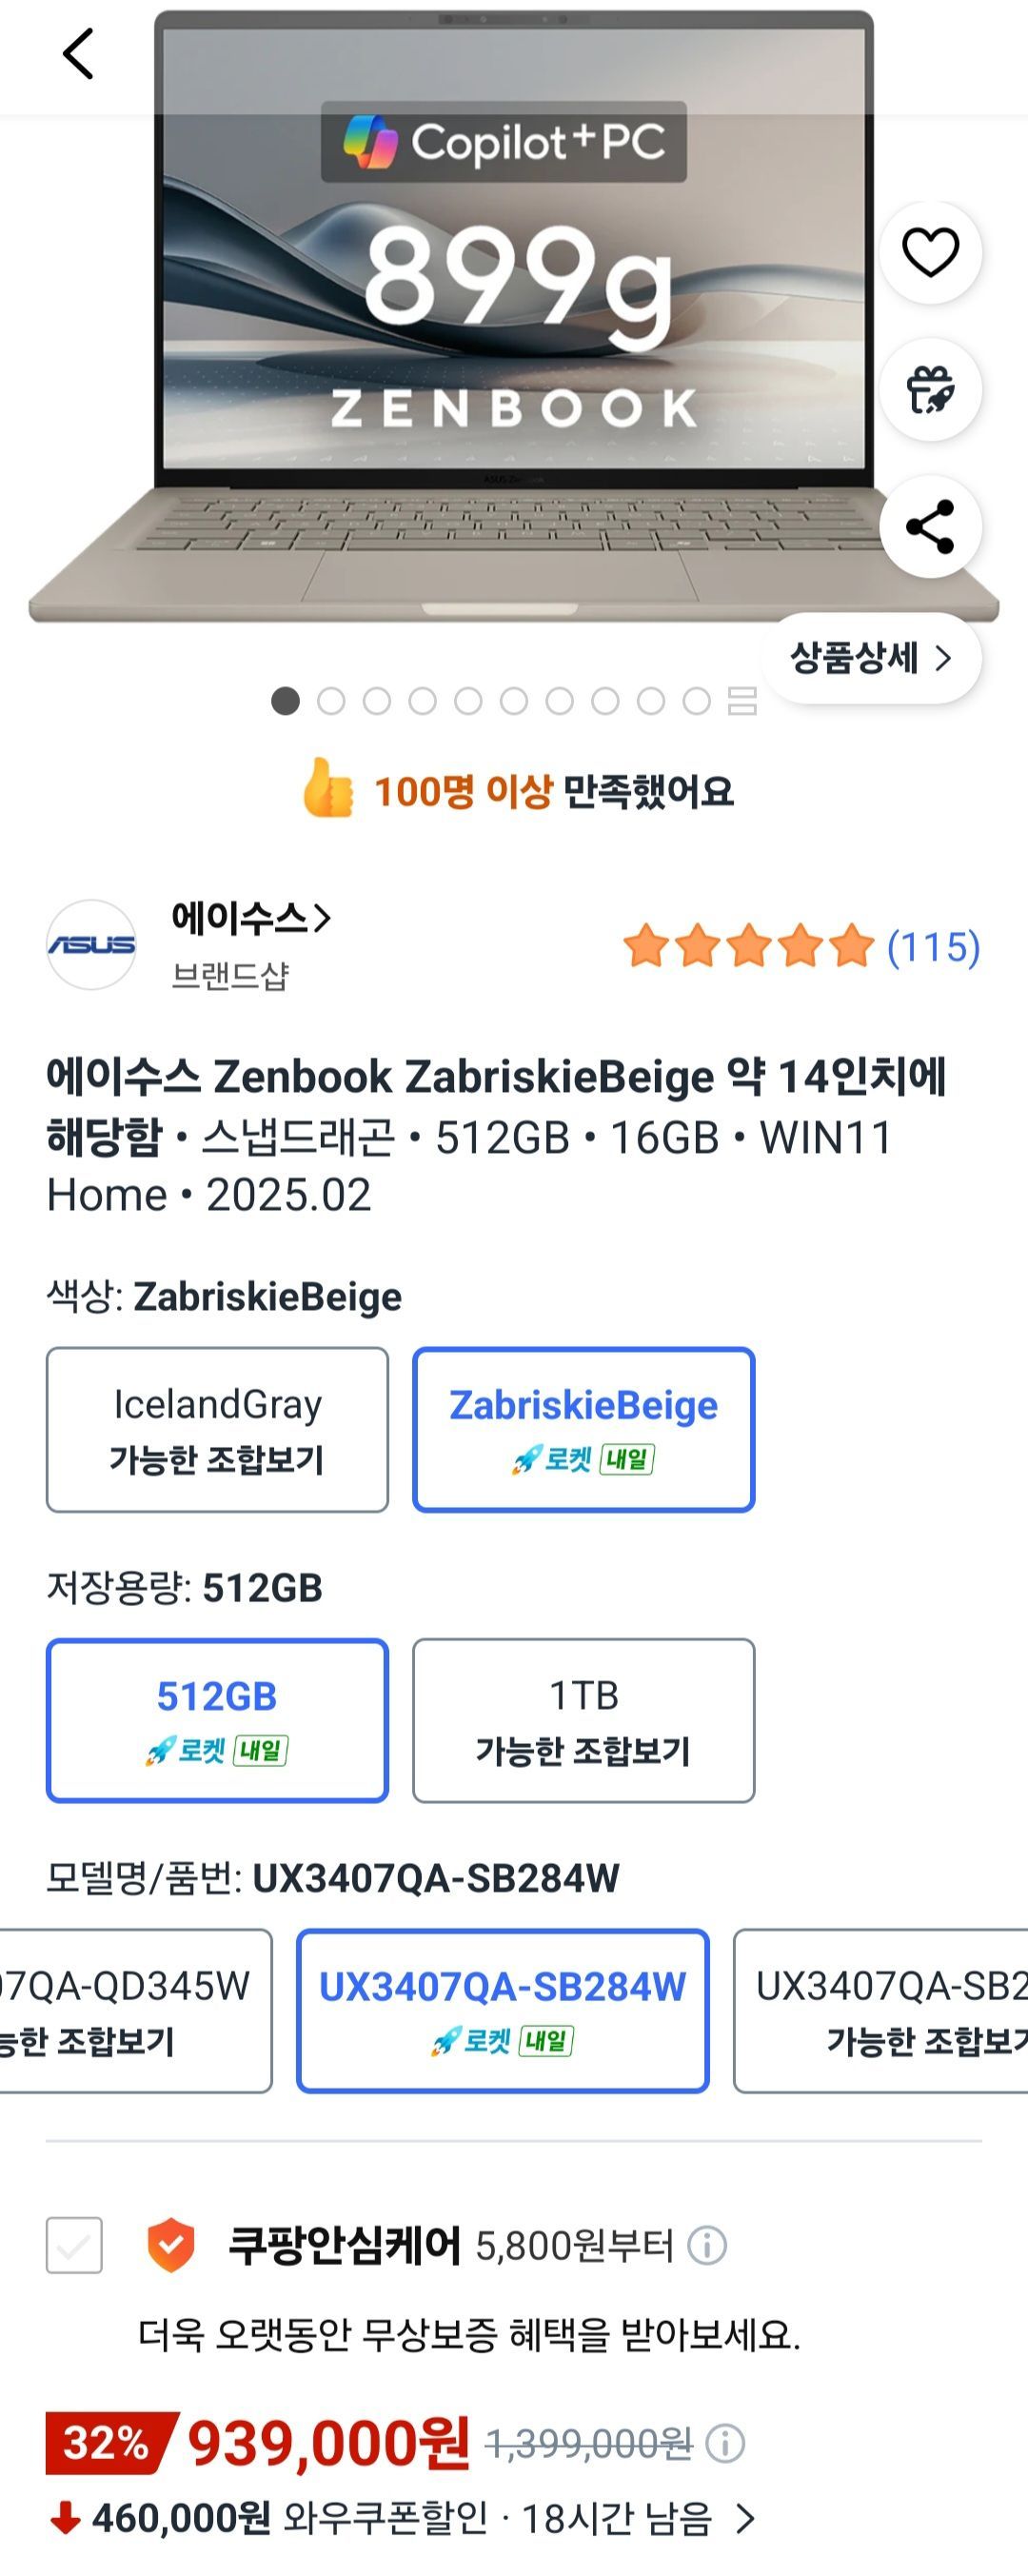Select model UX3407QA-SB284W
1028x2576 pixels.
coord(502,2010)
